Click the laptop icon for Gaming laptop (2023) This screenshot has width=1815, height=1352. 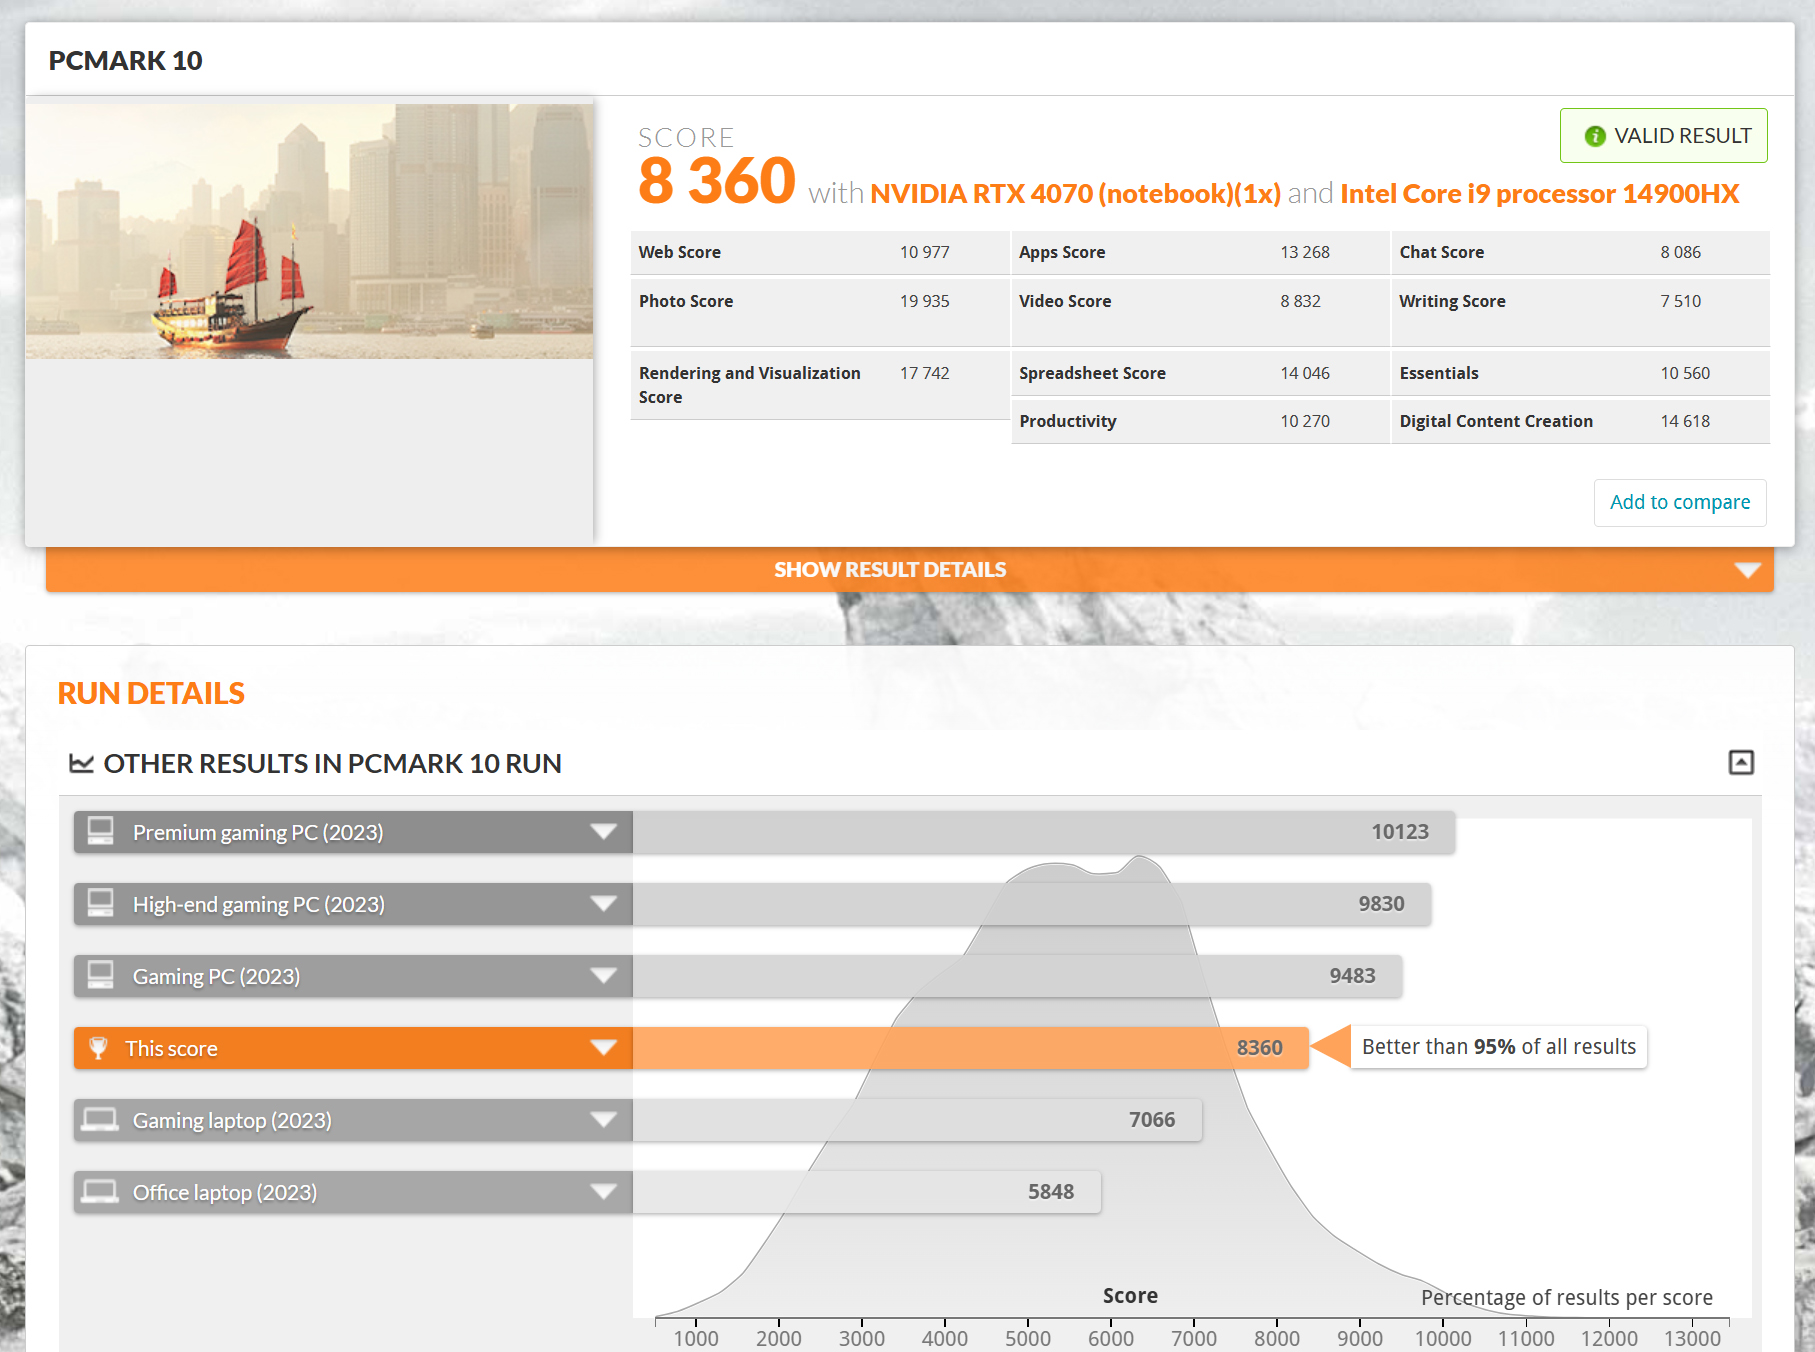100,1120
